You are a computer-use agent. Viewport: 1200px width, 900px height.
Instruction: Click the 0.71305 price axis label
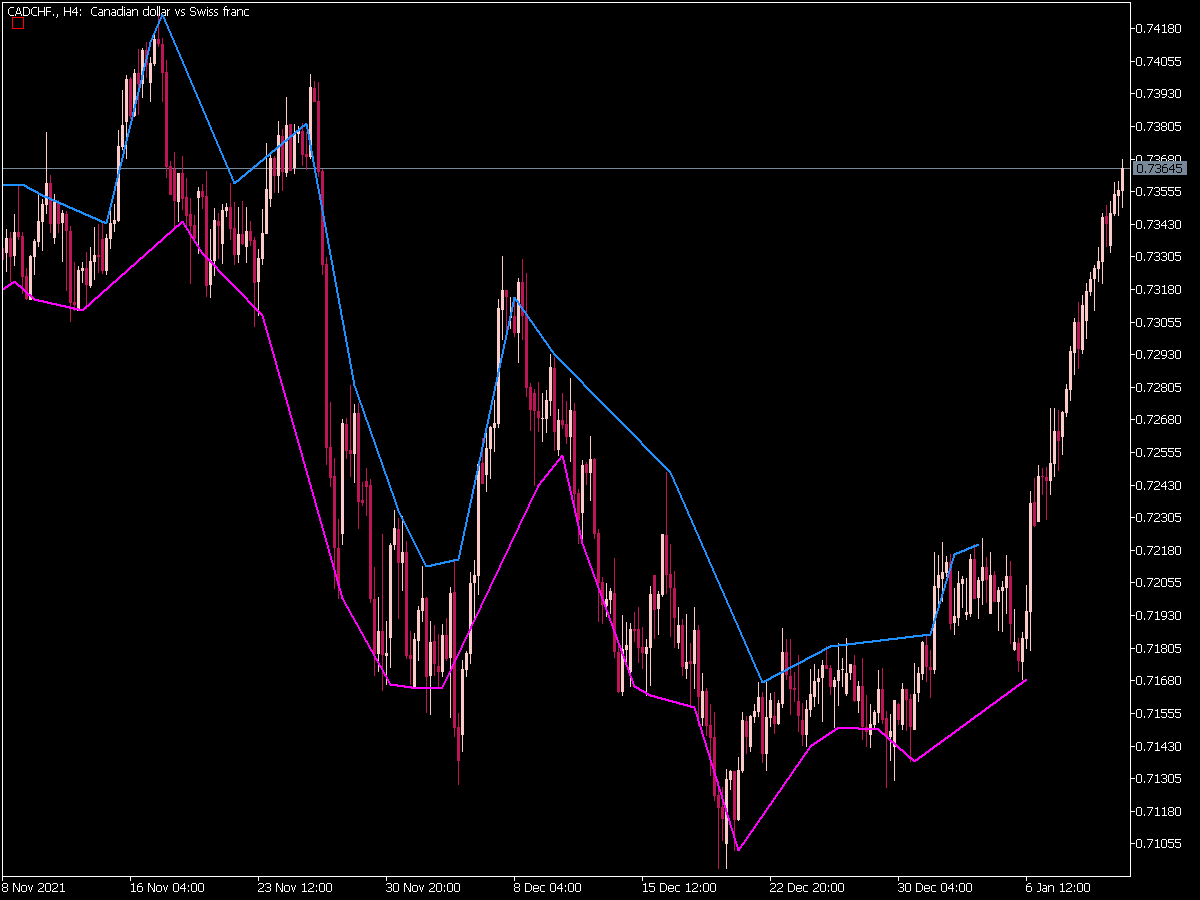(x=1160, y=779)
